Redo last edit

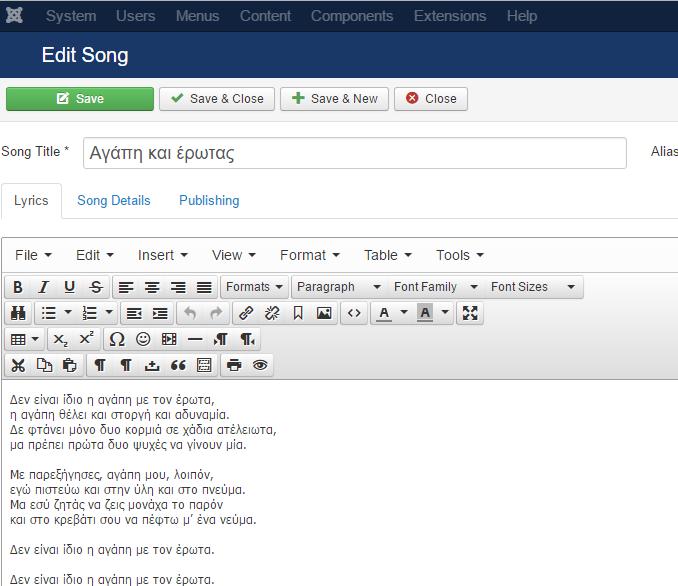[216, 313]
